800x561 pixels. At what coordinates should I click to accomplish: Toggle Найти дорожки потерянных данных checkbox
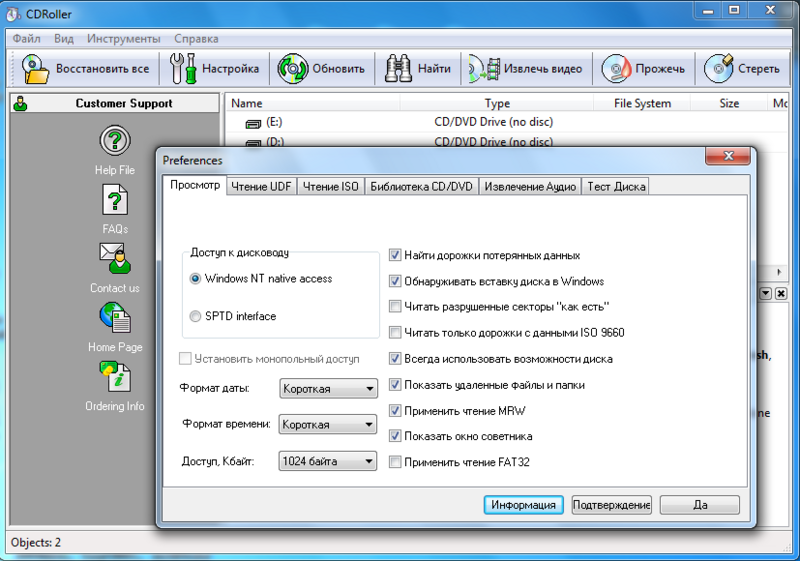click(395, 254)
